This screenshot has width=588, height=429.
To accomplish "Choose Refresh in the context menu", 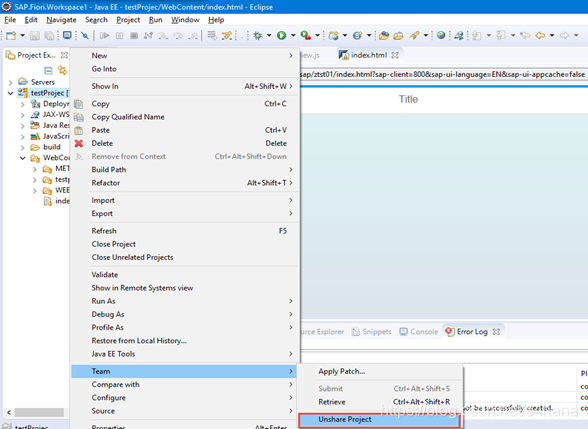I will click(x=185, y=231).
